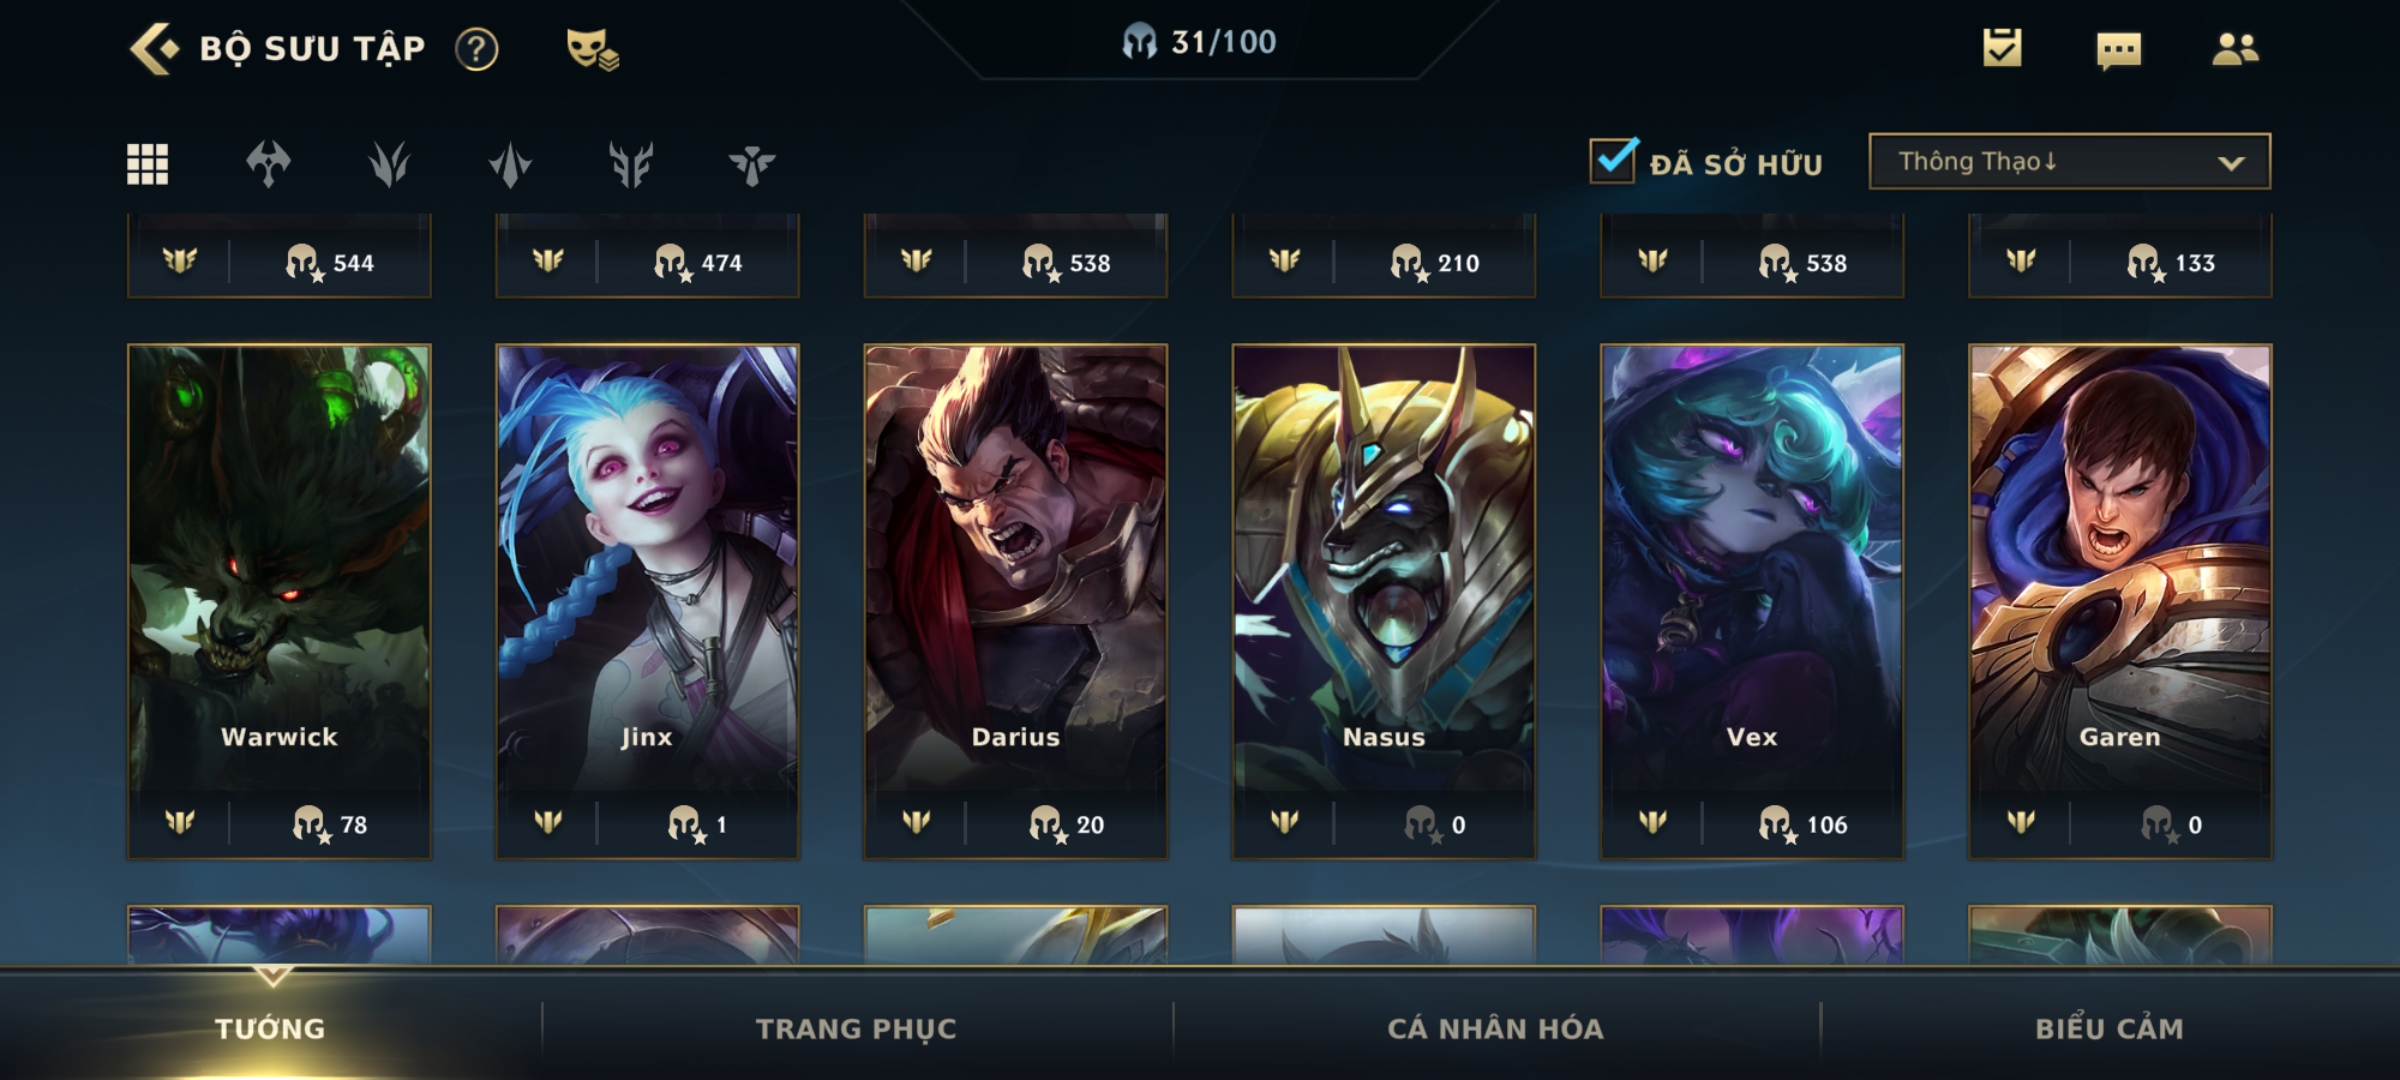Open the friends list icon
The image size is (2400, 1080).
[2235, 49]
